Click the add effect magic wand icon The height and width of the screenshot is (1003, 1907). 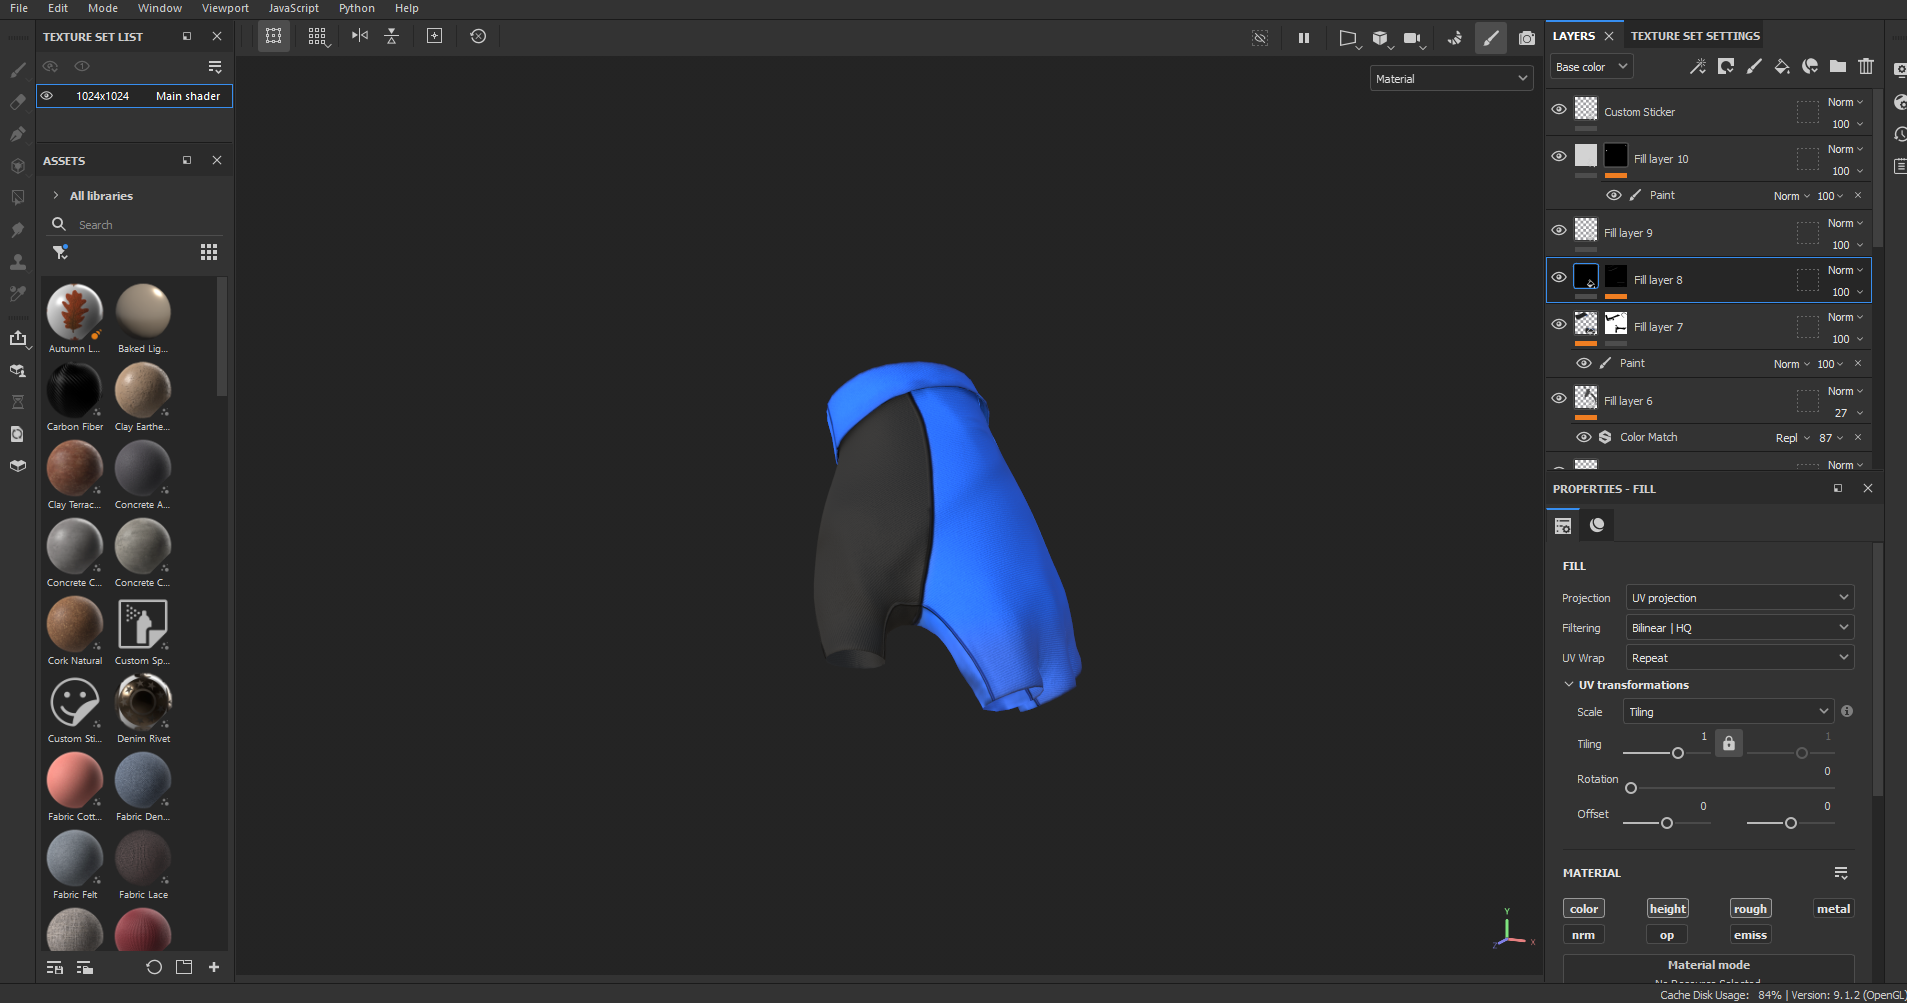[1697, 67]
